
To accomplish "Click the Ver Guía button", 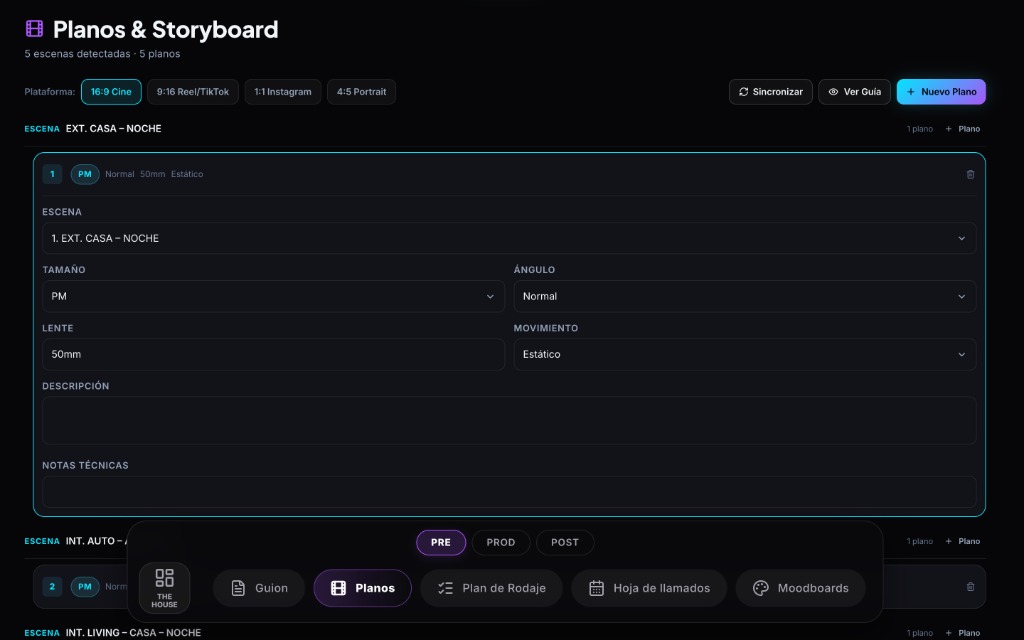I will pyautogui.click(x=854, y=92).
